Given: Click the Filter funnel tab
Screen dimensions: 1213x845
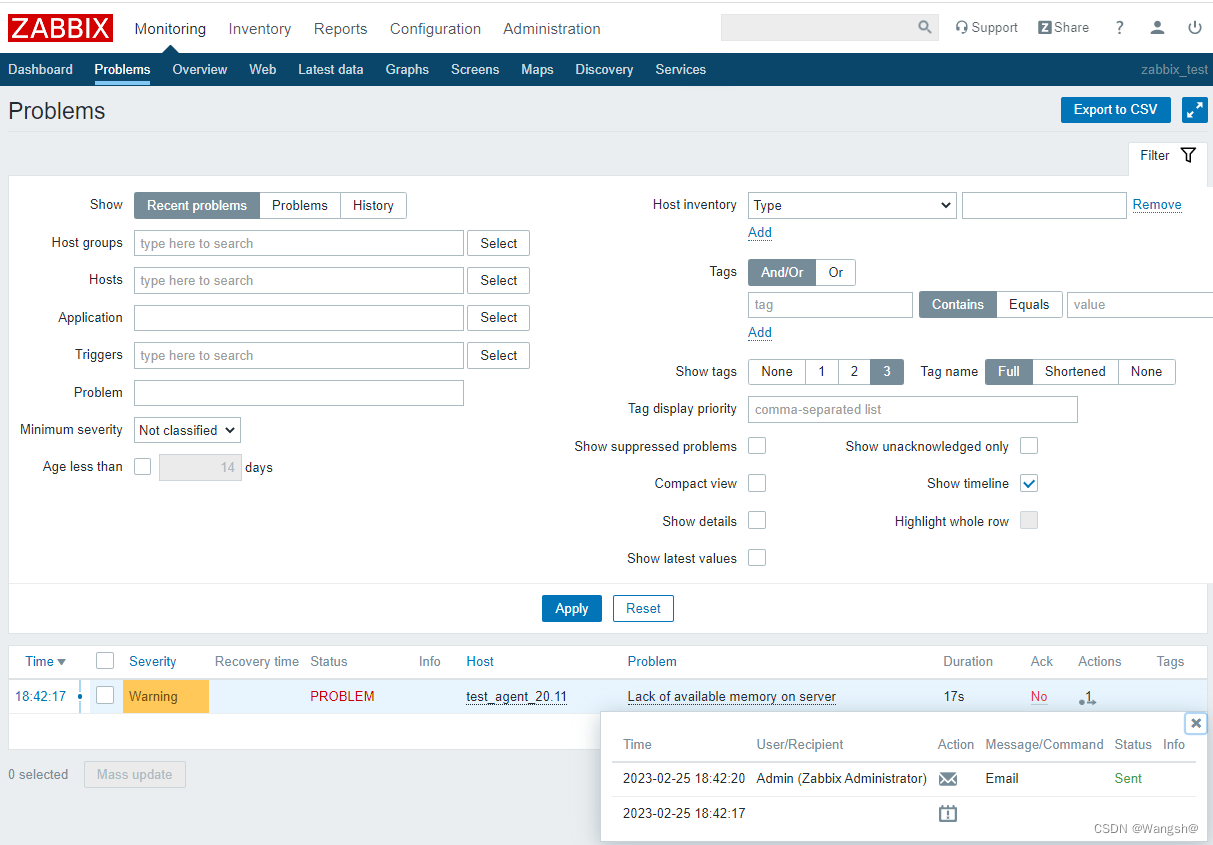Looking at the screenshot, I should pyautogui.click(x=1168, y=156).
